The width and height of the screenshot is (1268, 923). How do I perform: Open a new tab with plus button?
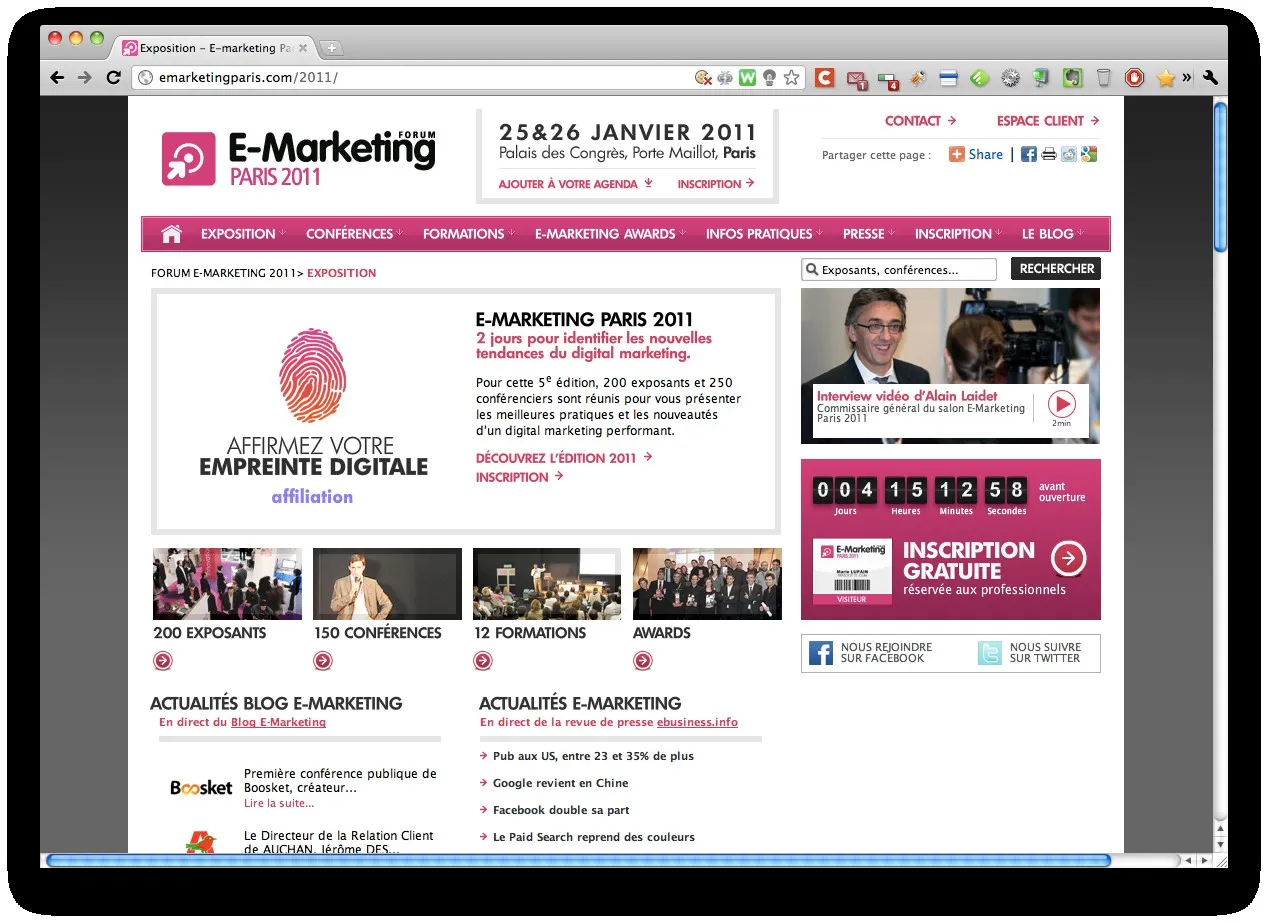(x=331, y=48)
